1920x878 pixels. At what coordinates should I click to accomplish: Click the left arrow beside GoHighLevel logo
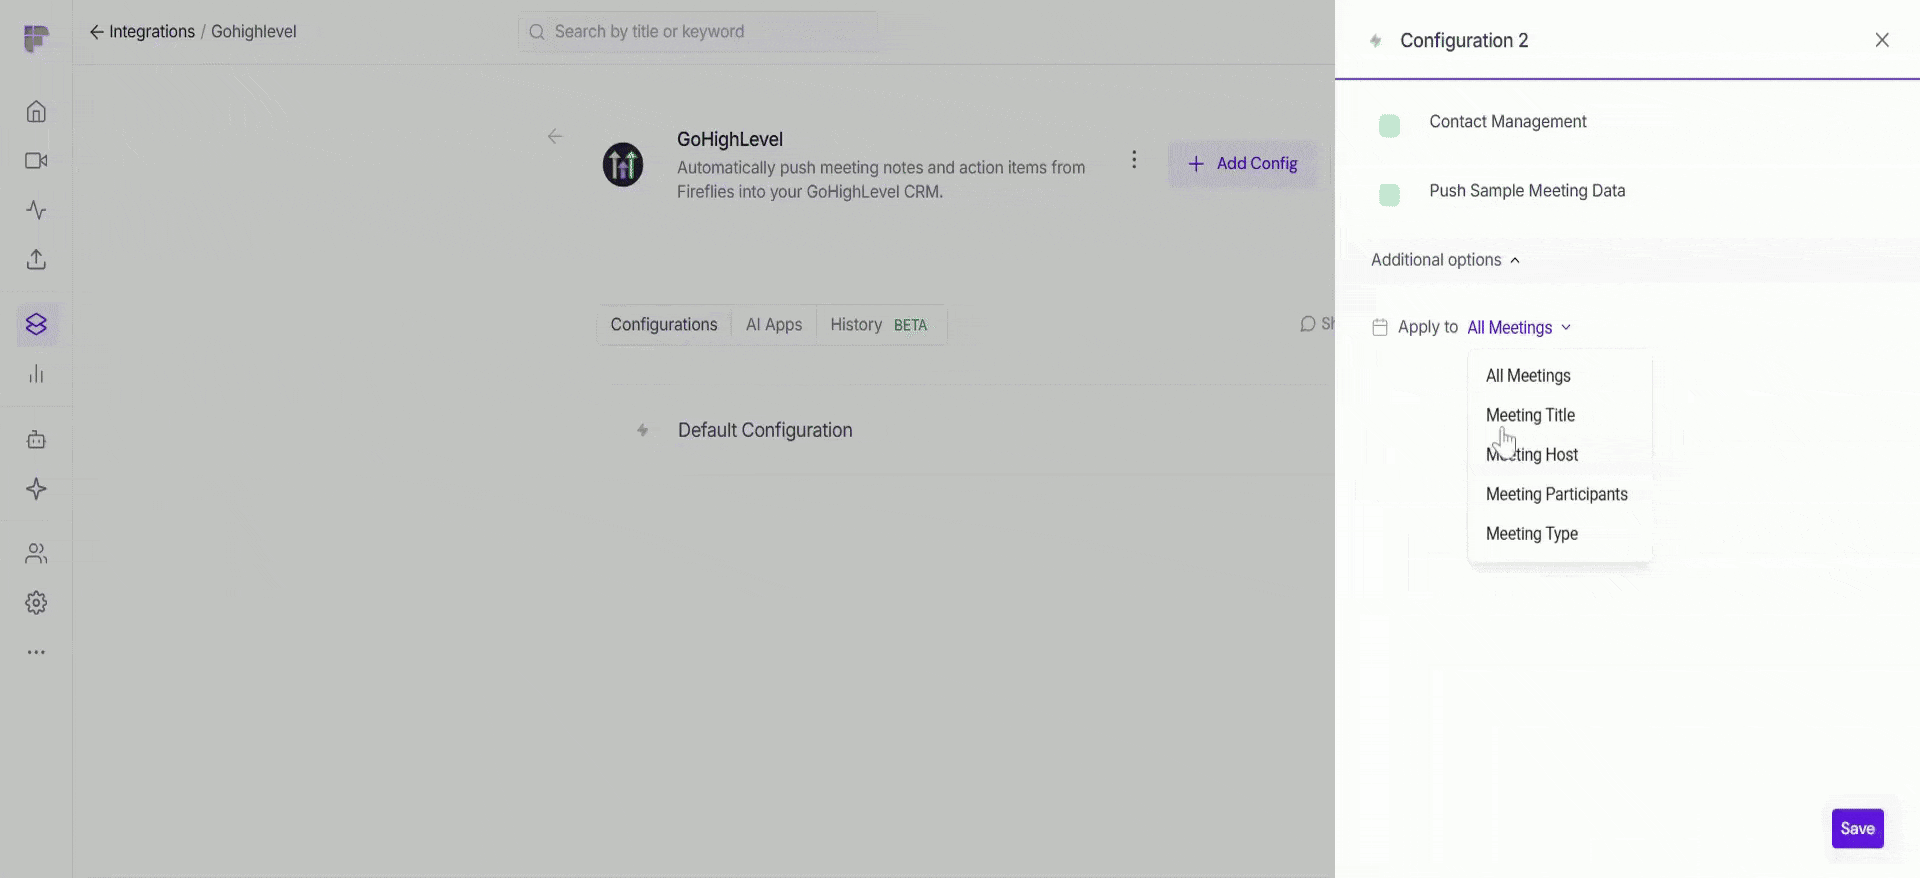point(555,137)
